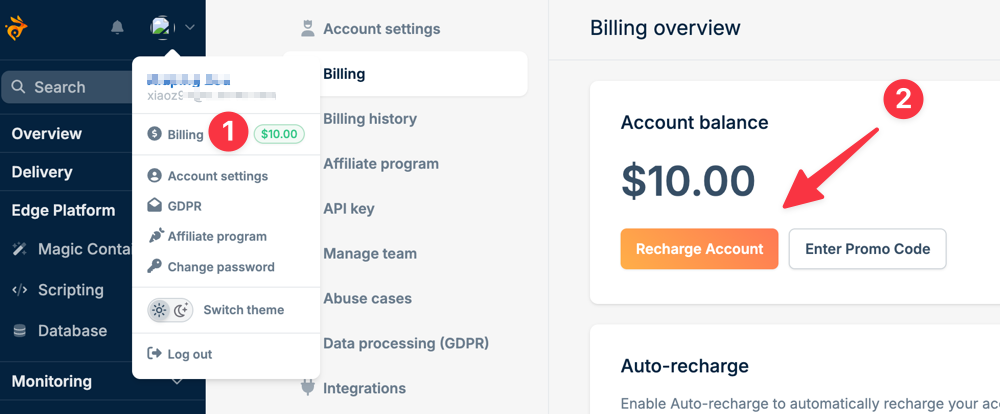Click the Log out icon
Screen dimensions: 1000x414
click(154, 354)
